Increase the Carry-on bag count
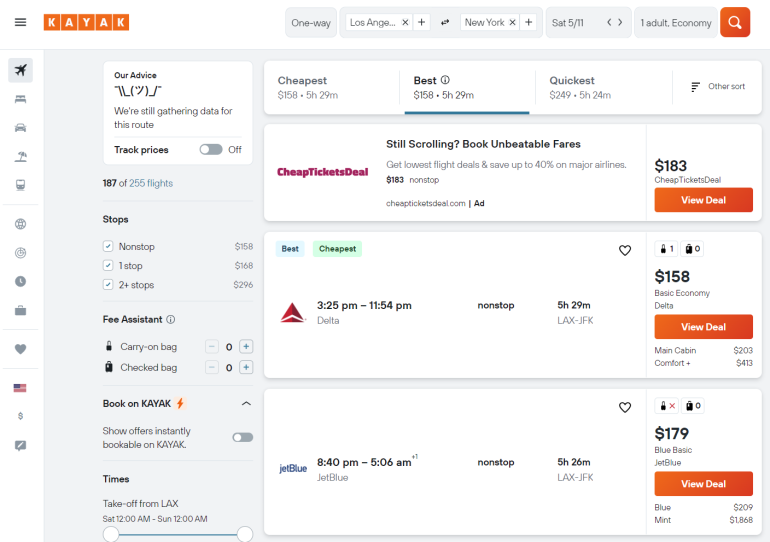Viewport: 770px width, 542px height. click(246, 347)
